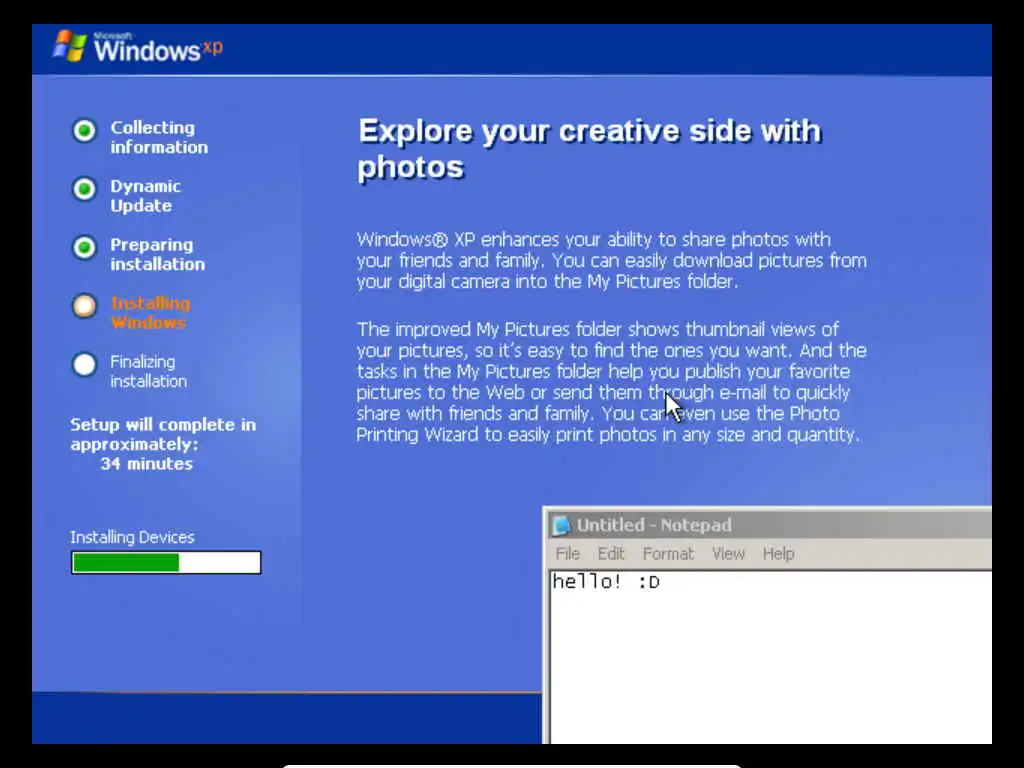Click the 'Explore your creative side with photos' heading
The width and height of the screenshot is (1024, 768).
[589, 149]
